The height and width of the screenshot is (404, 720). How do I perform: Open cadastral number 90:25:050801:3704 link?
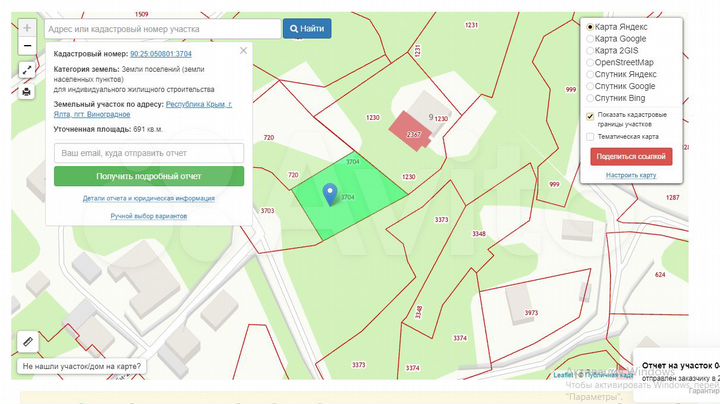(x=161, y=54)
